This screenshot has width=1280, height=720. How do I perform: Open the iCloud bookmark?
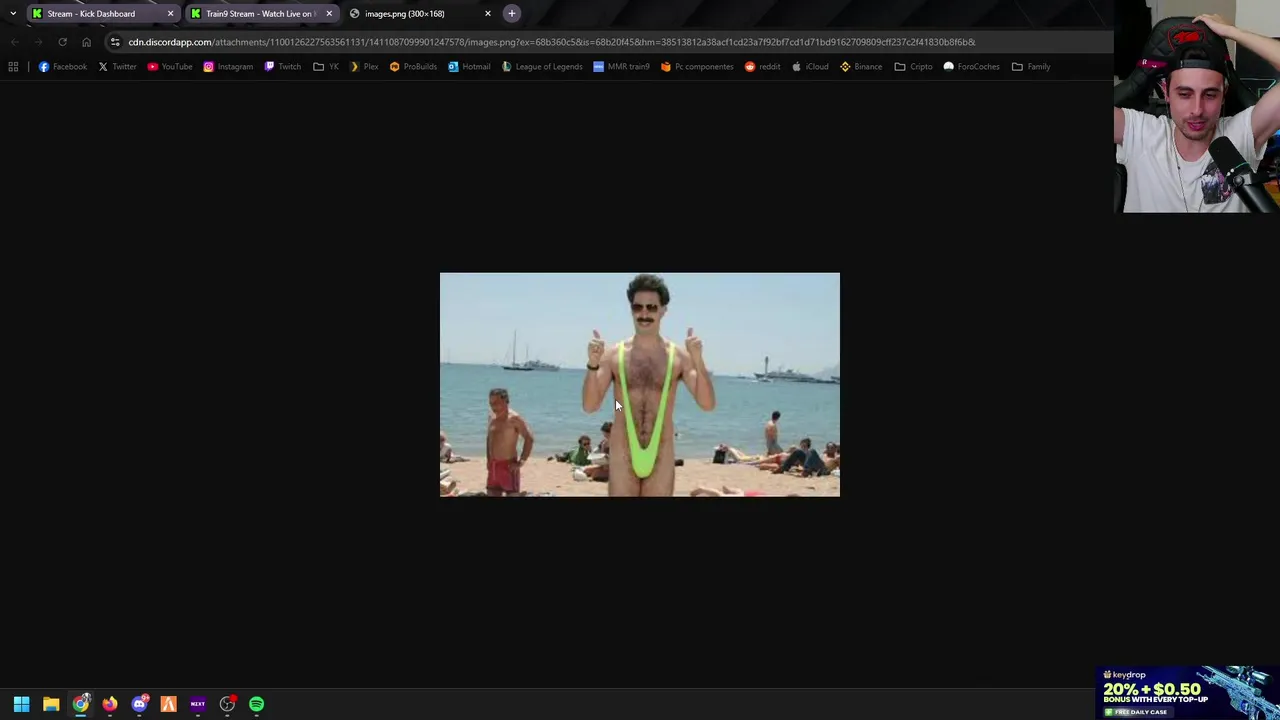coord(810,66)
